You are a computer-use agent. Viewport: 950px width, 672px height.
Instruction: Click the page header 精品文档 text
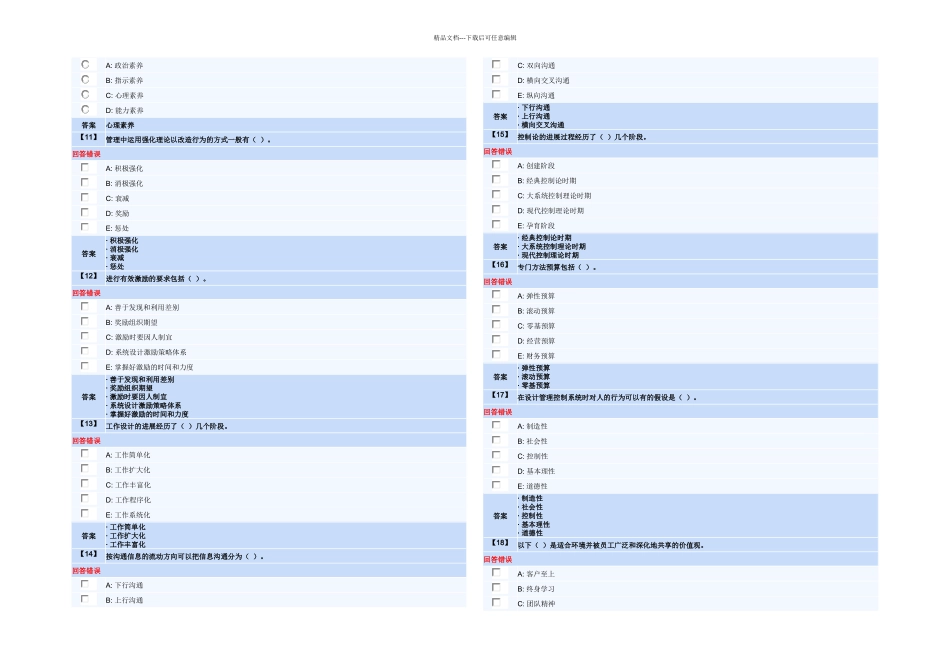(x=475, y=38)
